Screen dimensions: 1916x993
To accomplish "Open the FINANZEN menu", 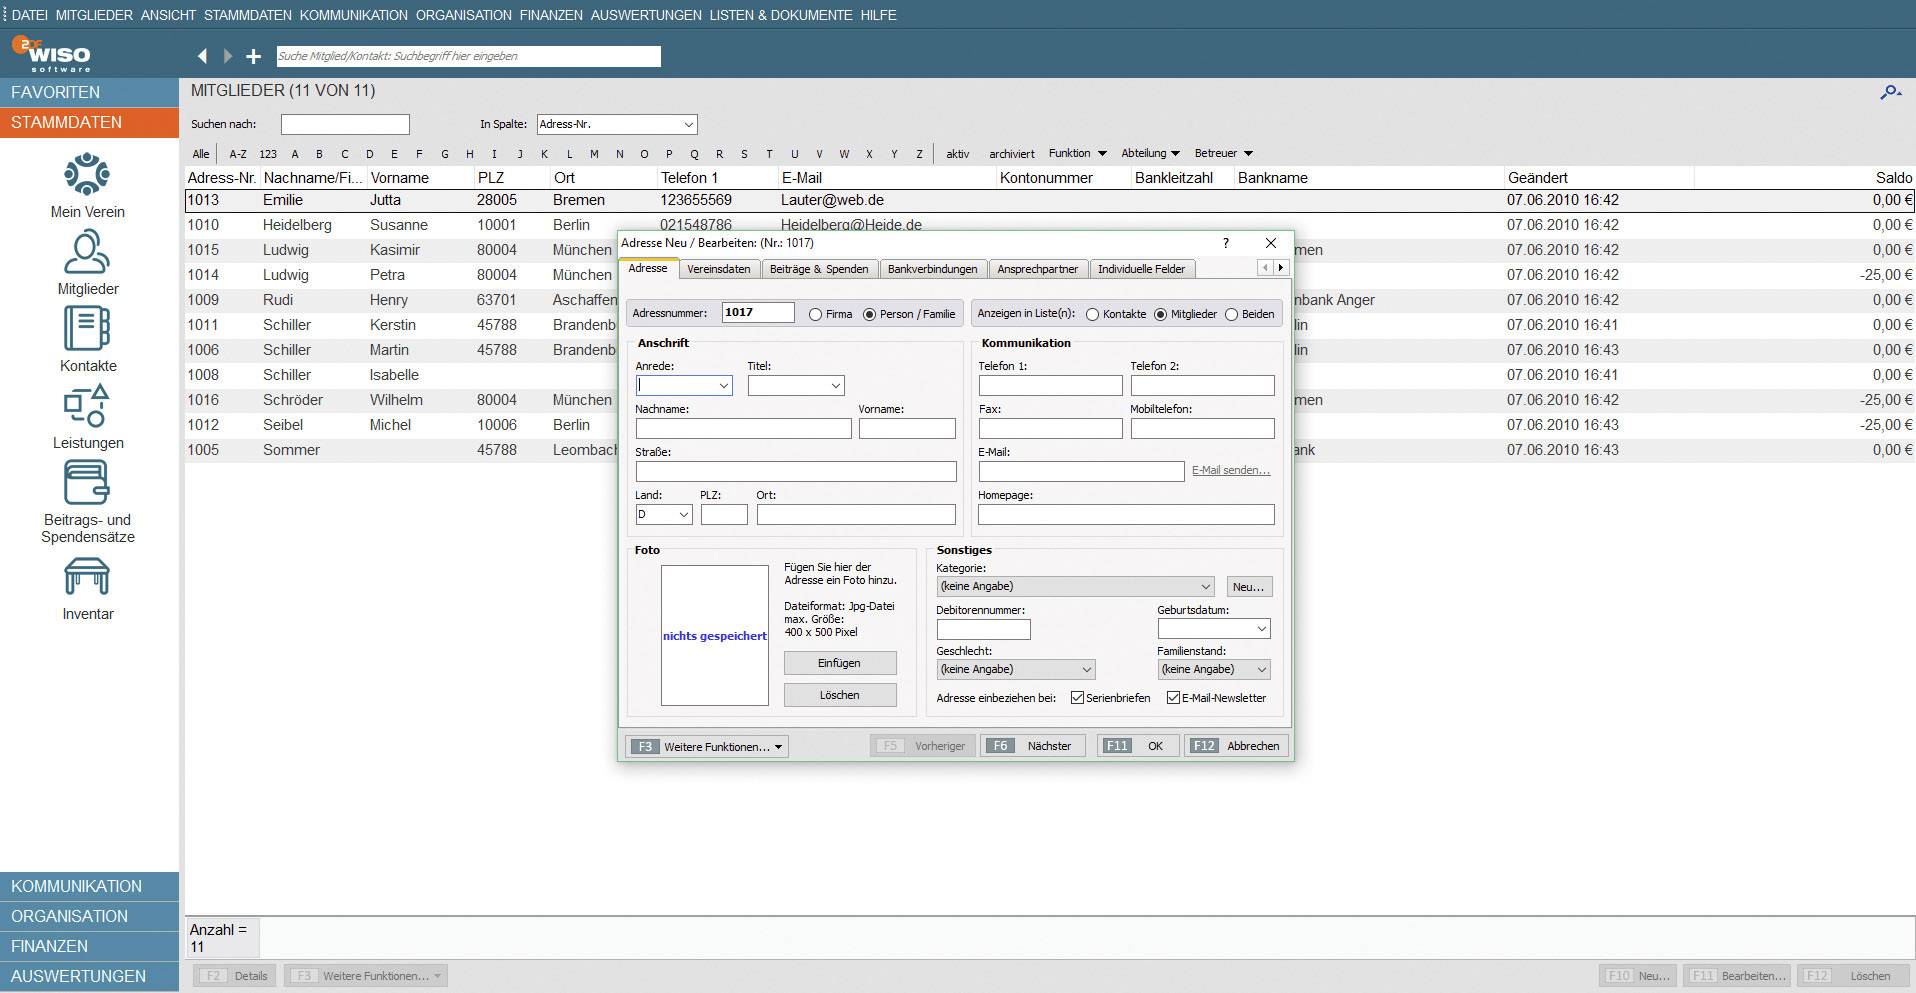I will pos(551,15).
